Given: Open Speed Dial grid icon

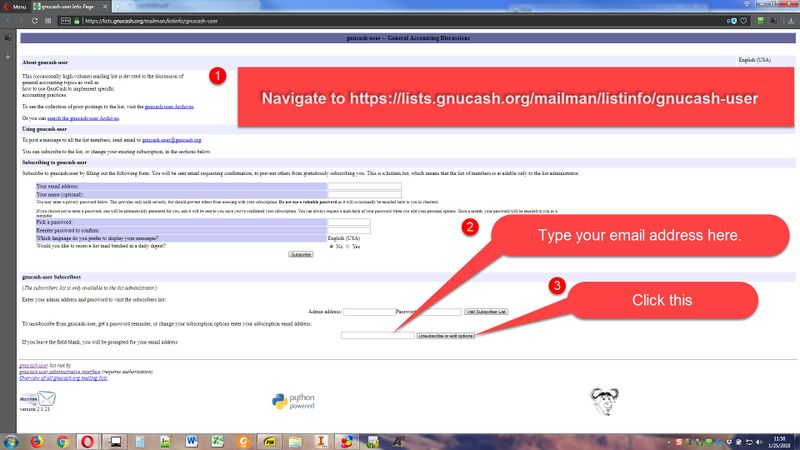Looking at the screenshot, I should pyautogui.click(x=48, y=21).
